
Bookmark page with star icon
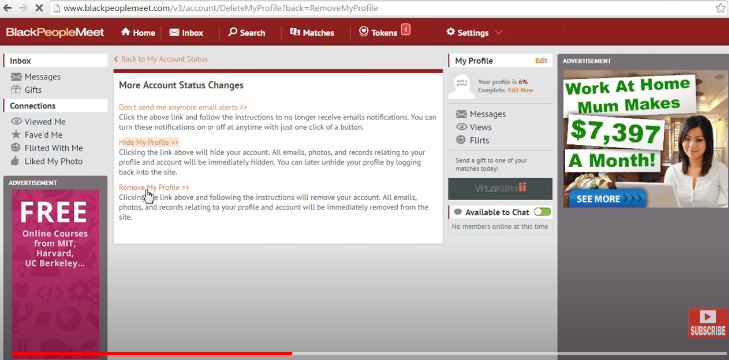(720, 8)
